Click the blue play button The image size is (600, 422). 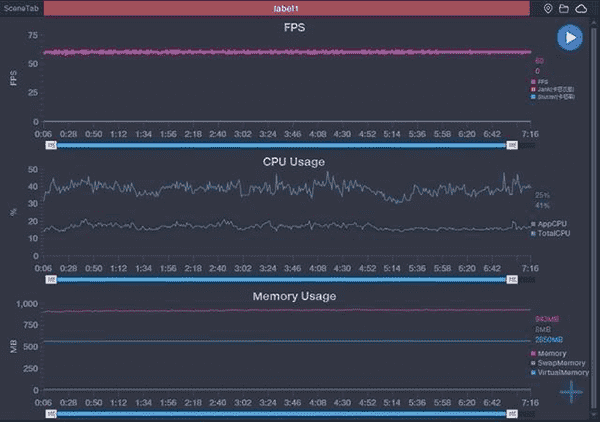pyautogui.click(x=569, y=38)
